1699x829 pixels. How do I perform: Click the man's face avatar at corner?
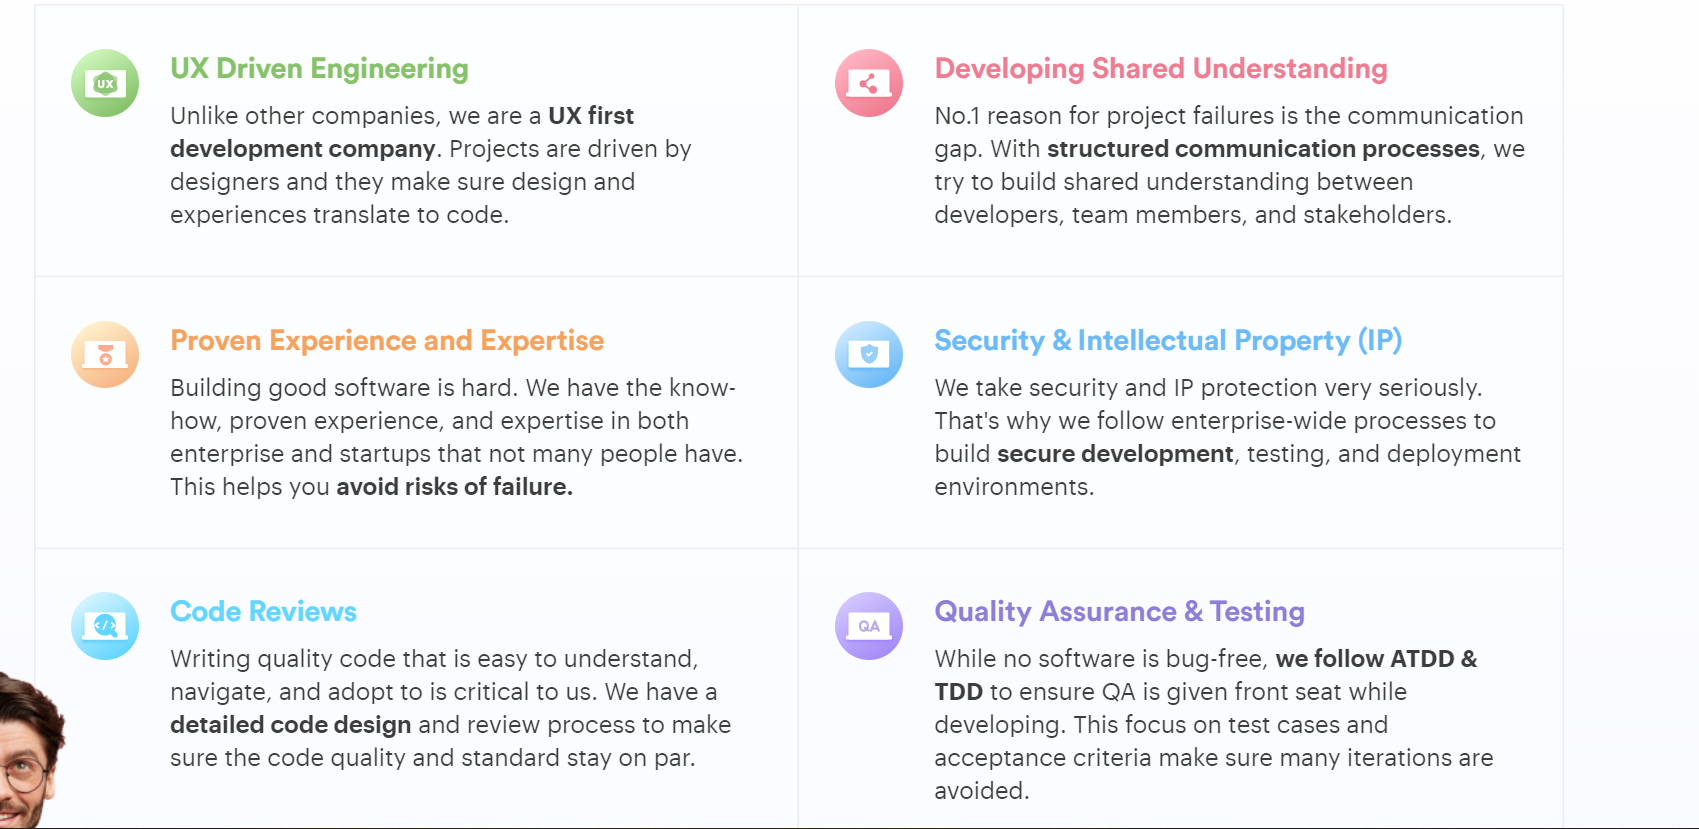coord(30,750)
